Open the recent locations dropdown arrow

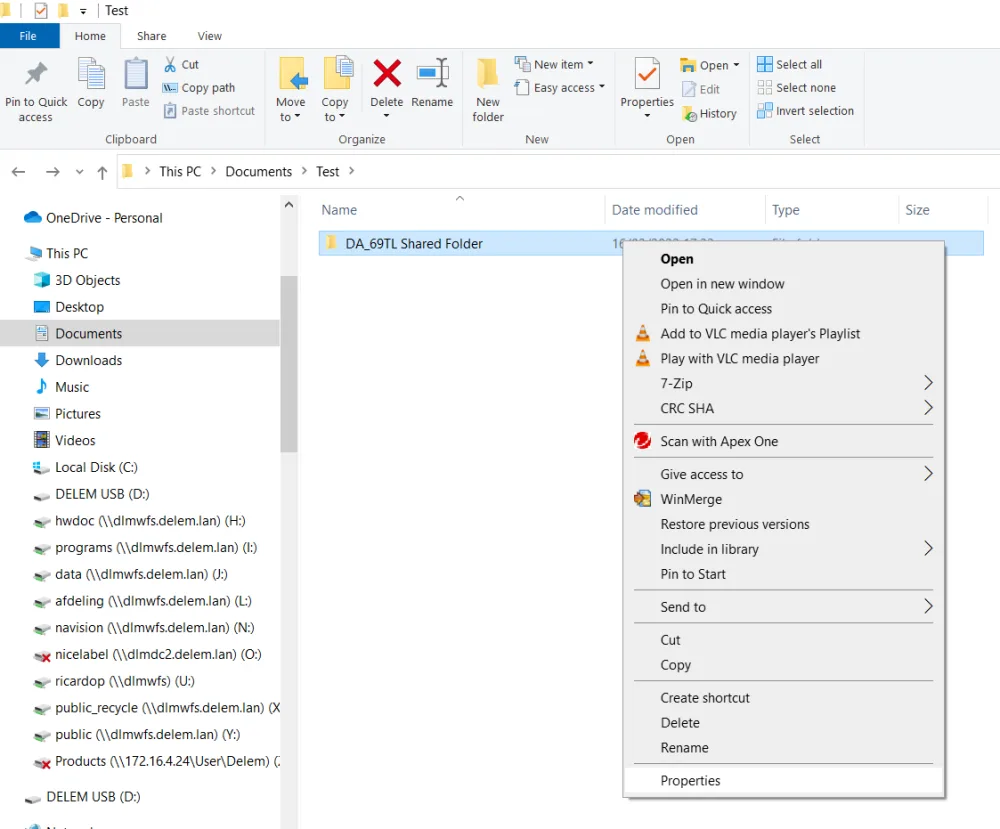[79, 172]
